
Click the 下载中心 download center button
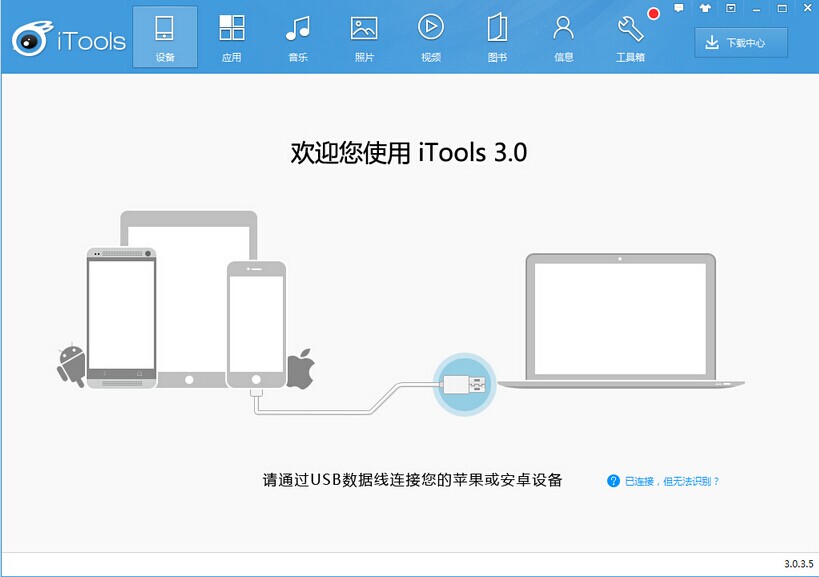(x=741, y=42)
